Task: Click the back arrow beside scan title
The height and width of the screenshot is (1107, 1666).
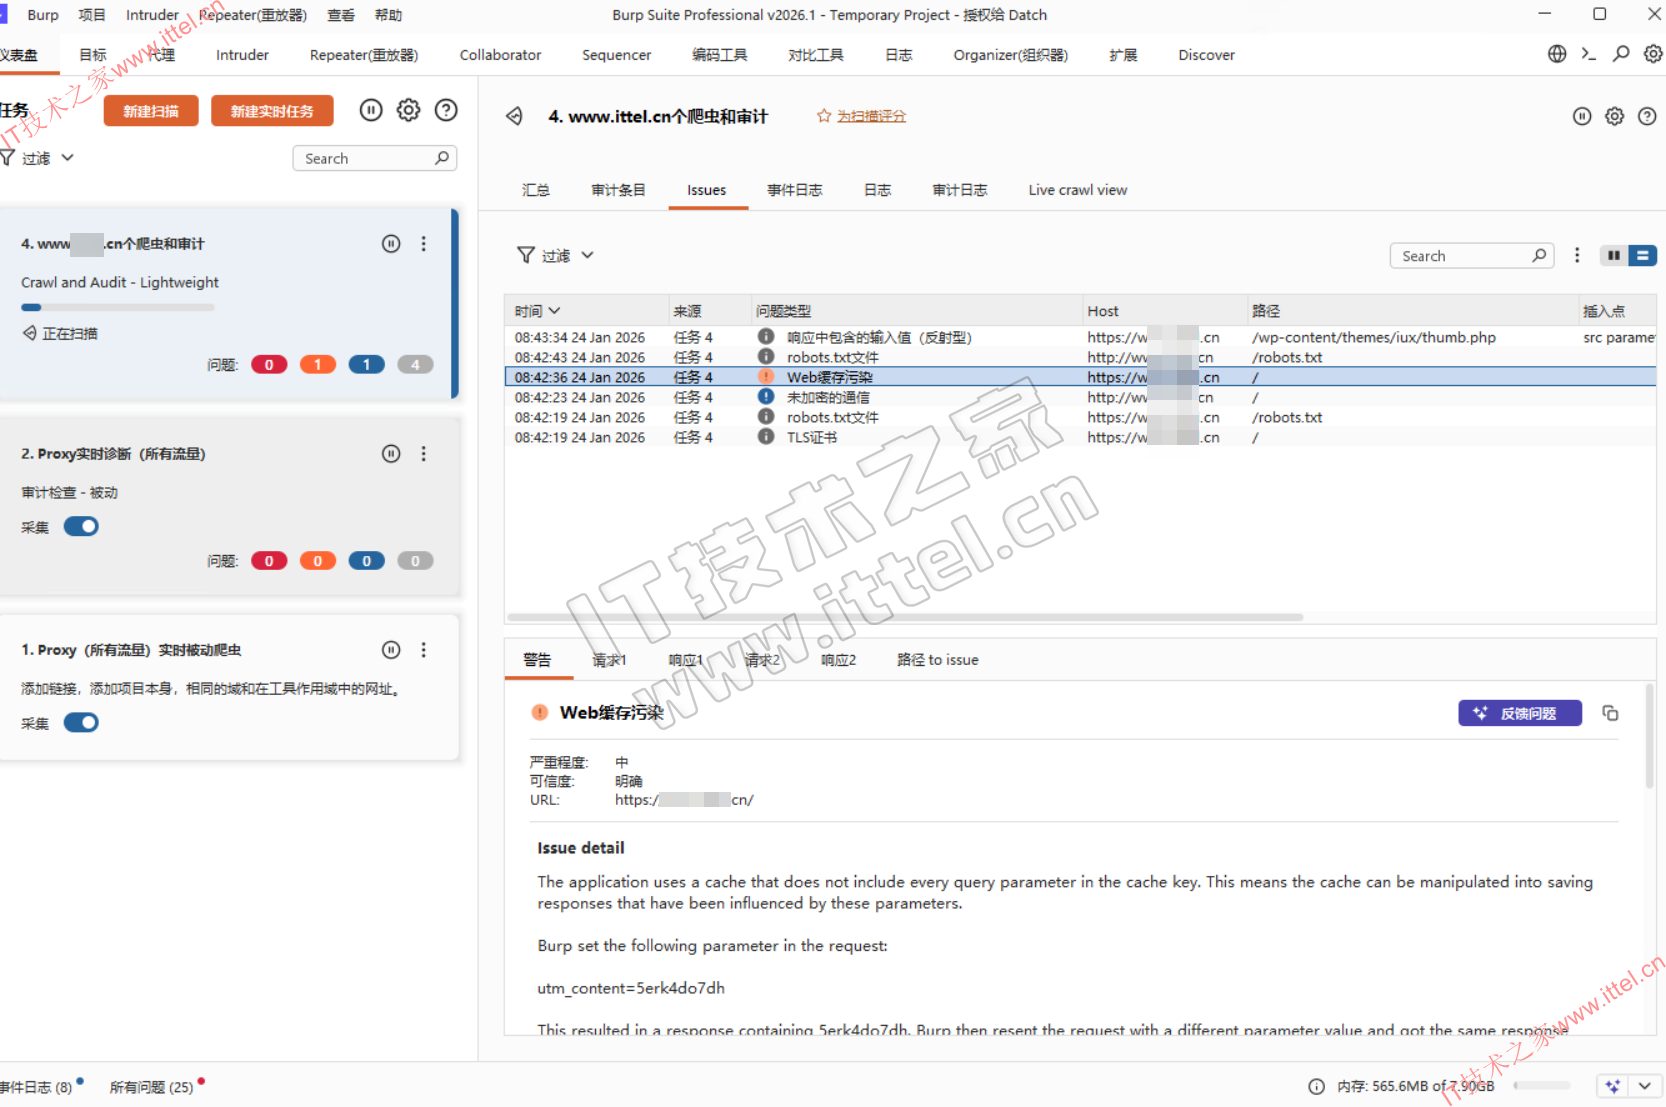Action: pyautogui.click(x=514, y=116)
